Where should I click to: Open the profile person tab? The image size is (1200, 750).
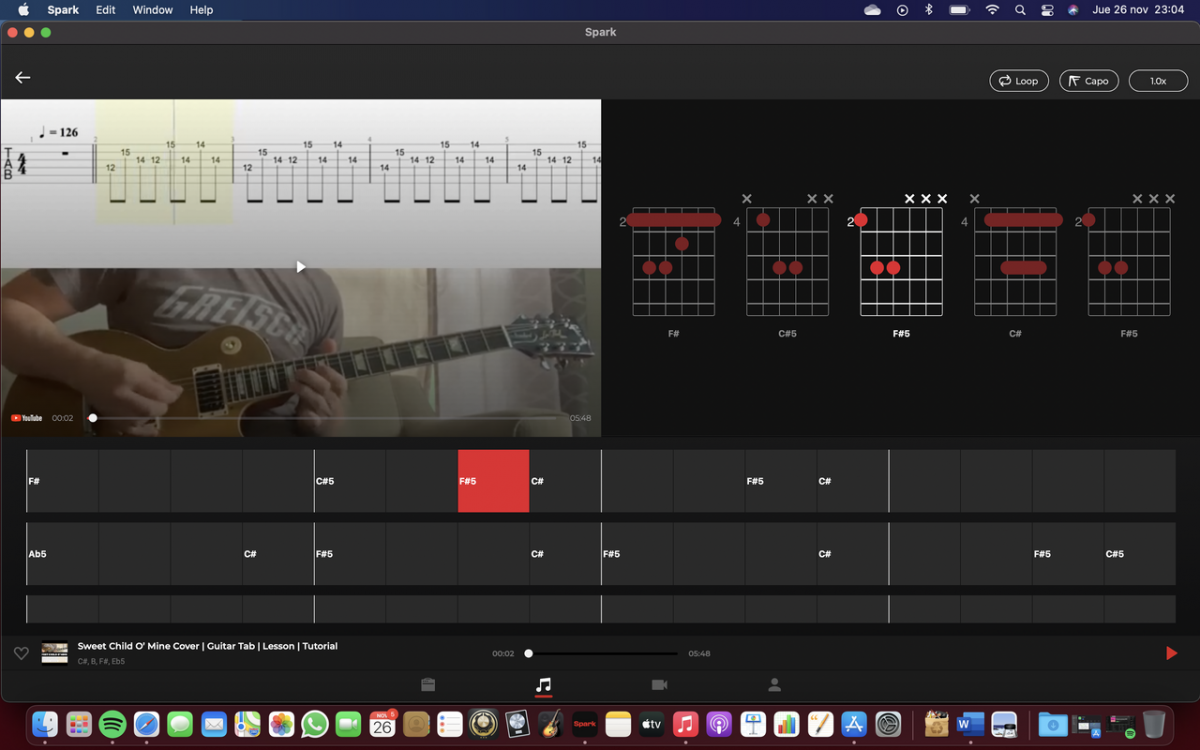774,685
